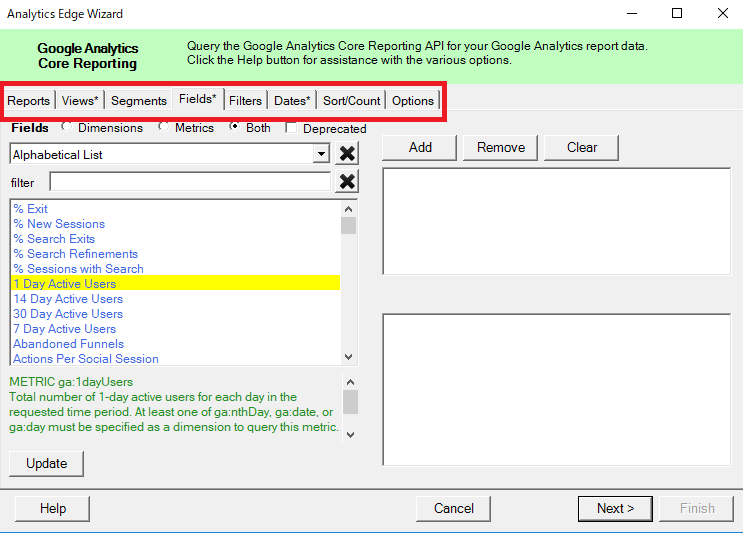Viewport: 743px width, 533px height.
Task: Click the Clear button
Action: click(x=582, y=147)
